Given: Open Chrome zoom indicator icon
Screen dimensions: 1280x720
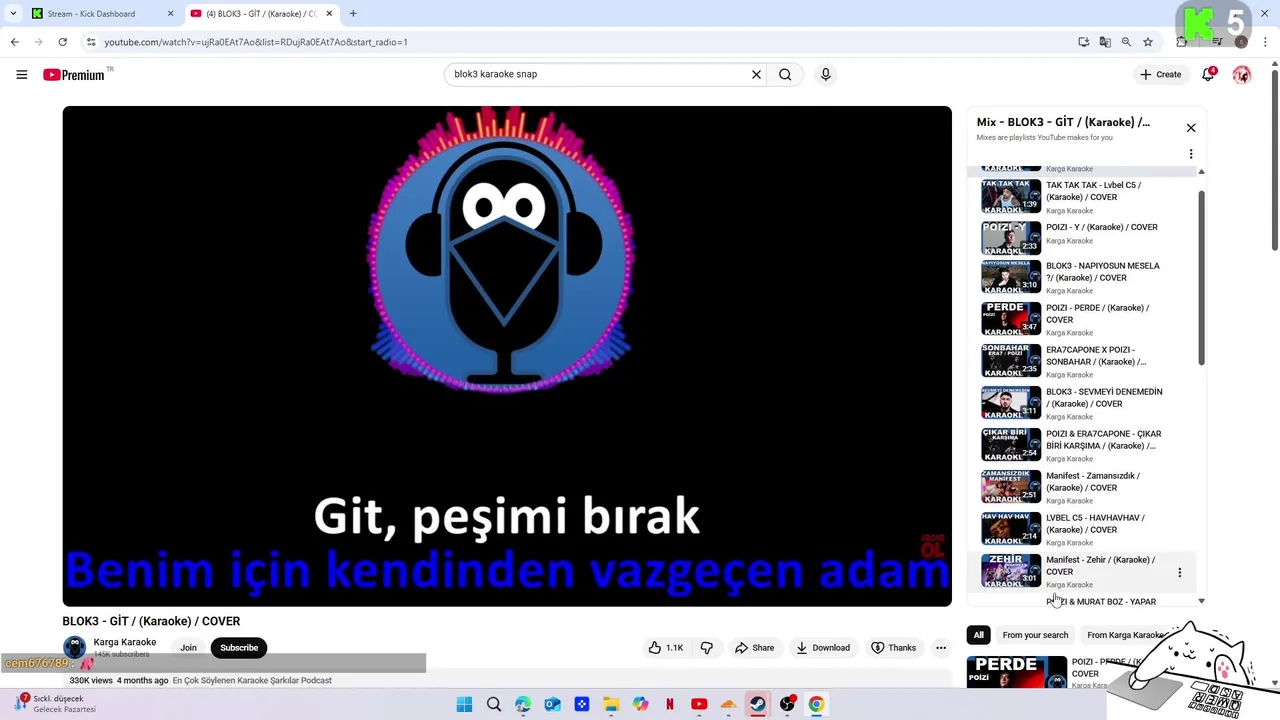Looking at the screenshot, I should click(x=1126, y=42).
